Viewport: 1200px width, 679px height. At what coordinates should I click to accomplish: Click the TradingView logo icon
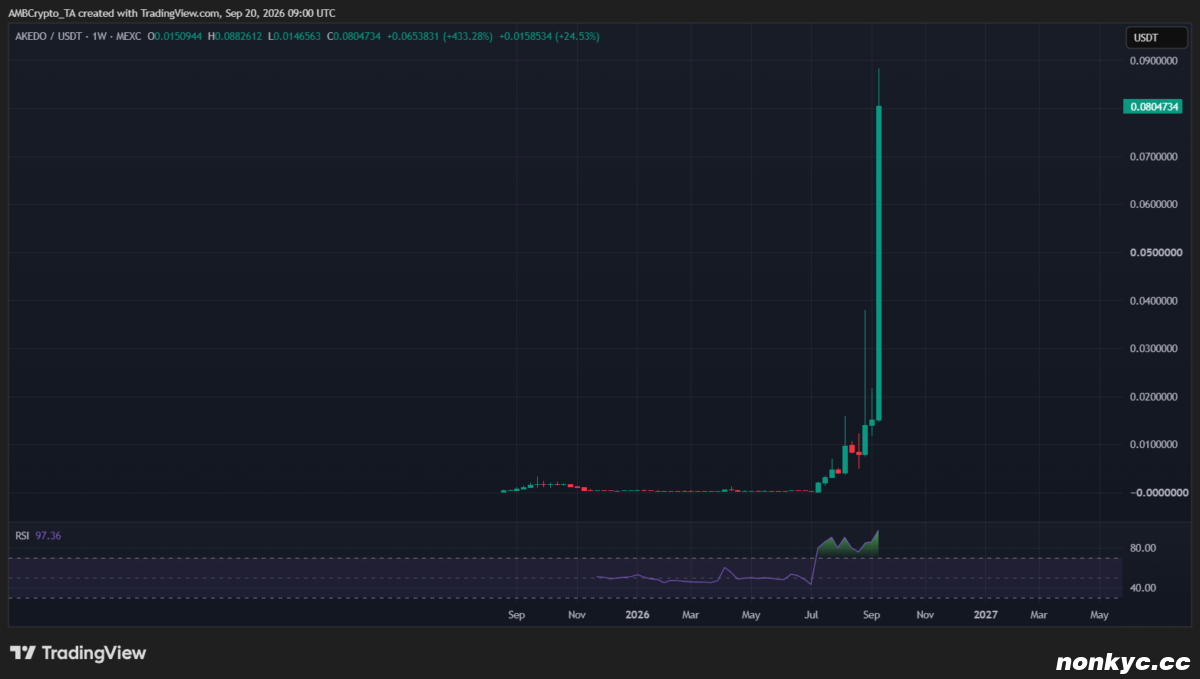point(23,653)
